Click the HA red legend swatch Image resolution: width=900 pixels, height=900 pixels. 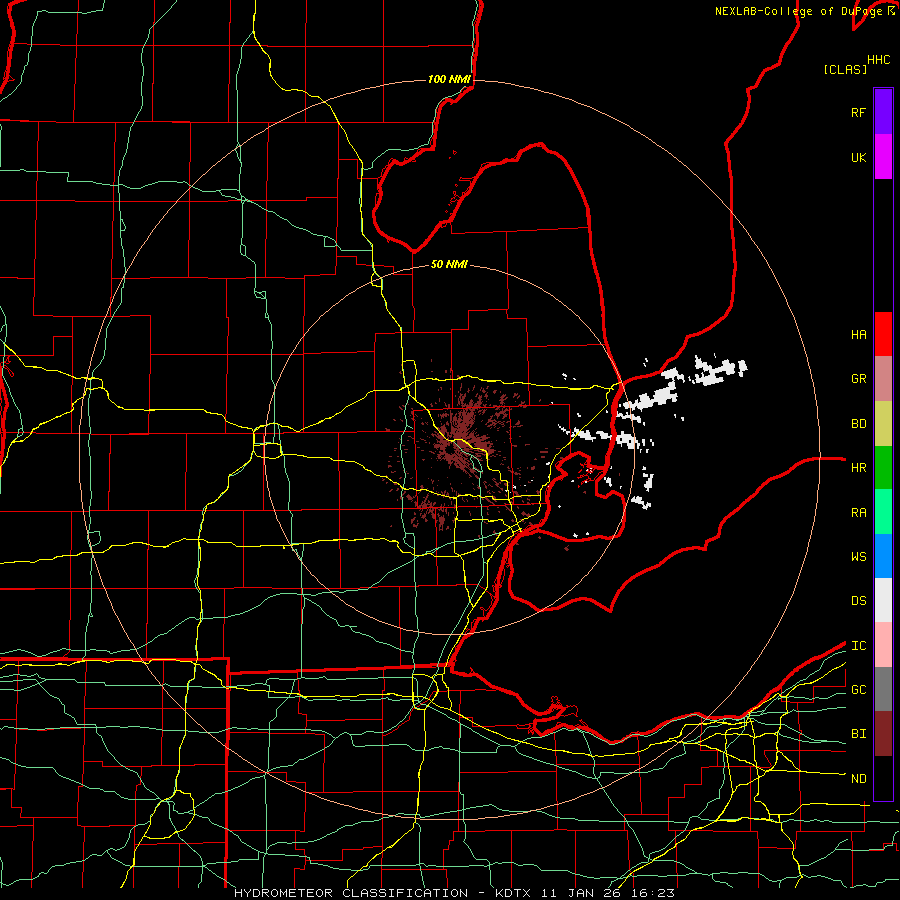(883, 334)
